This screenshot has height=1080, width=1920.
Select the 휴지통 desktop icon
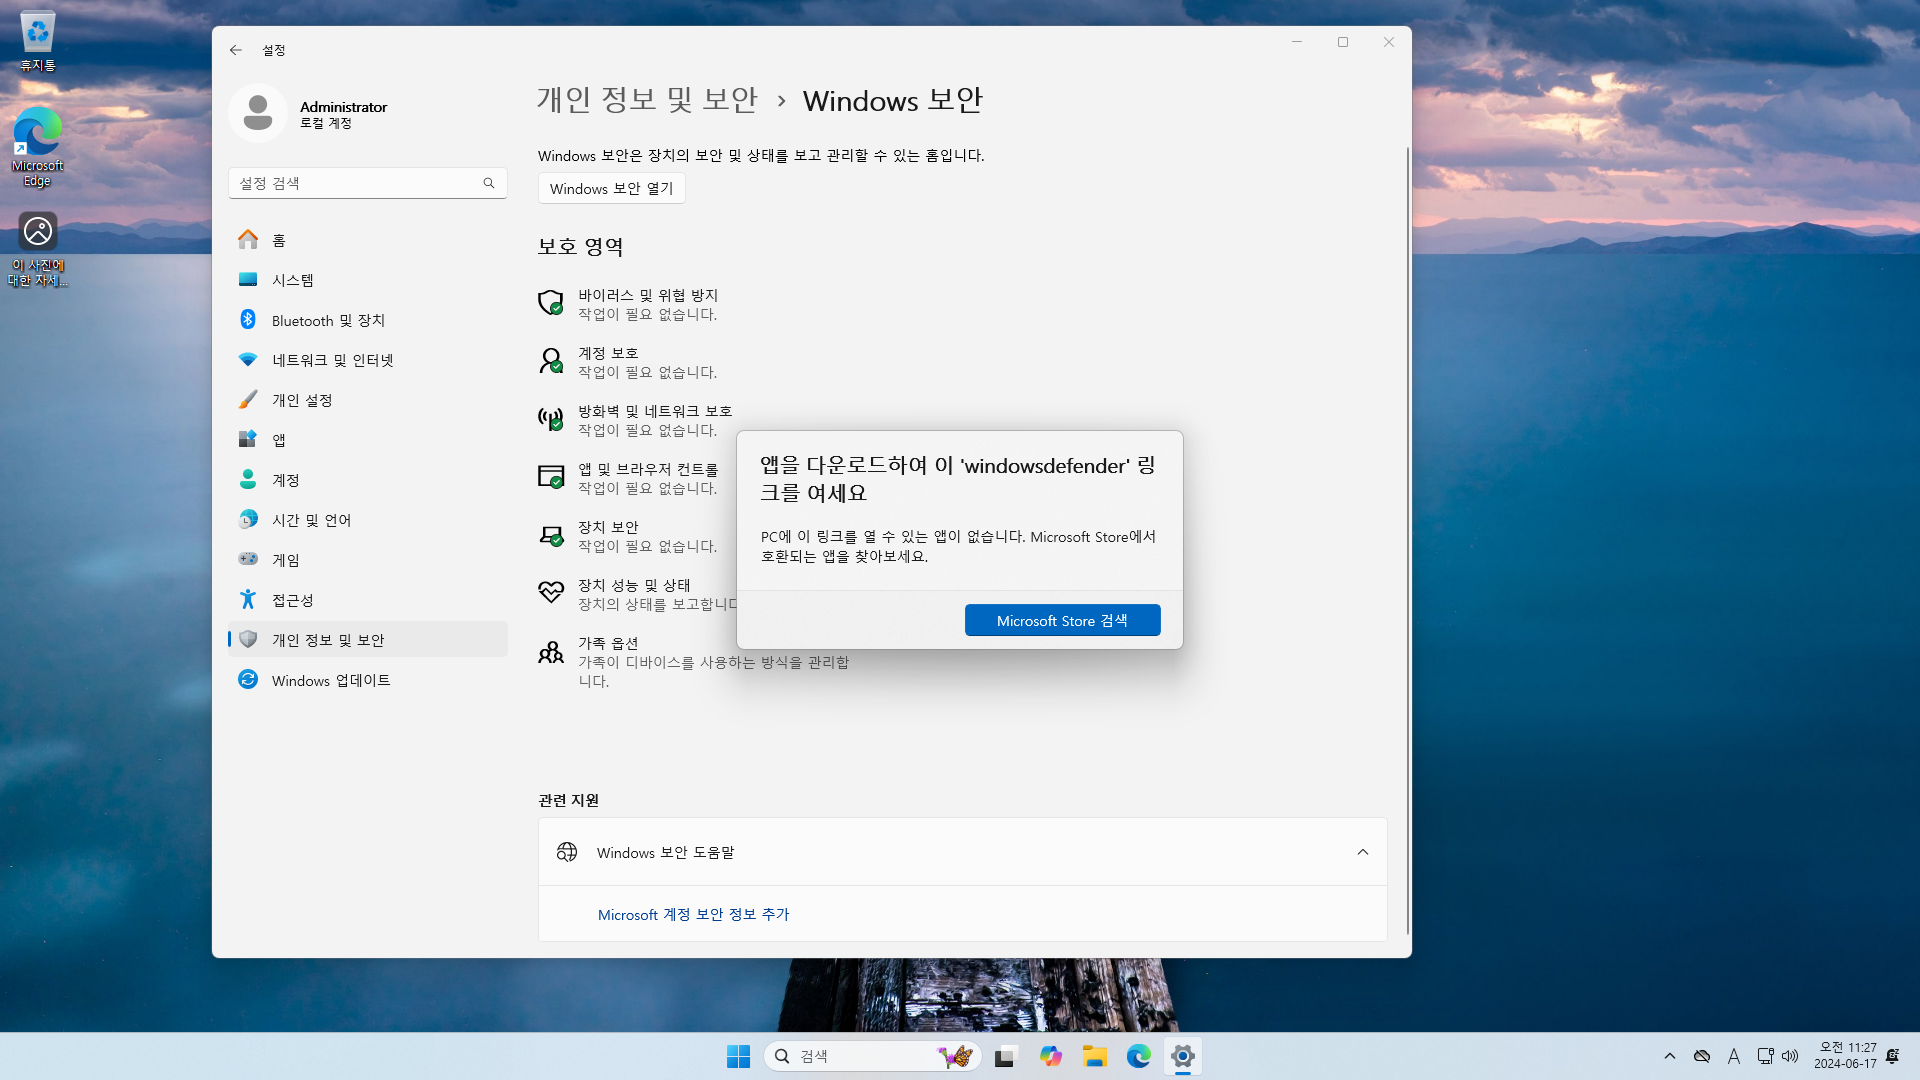click(x=38, y=42)
